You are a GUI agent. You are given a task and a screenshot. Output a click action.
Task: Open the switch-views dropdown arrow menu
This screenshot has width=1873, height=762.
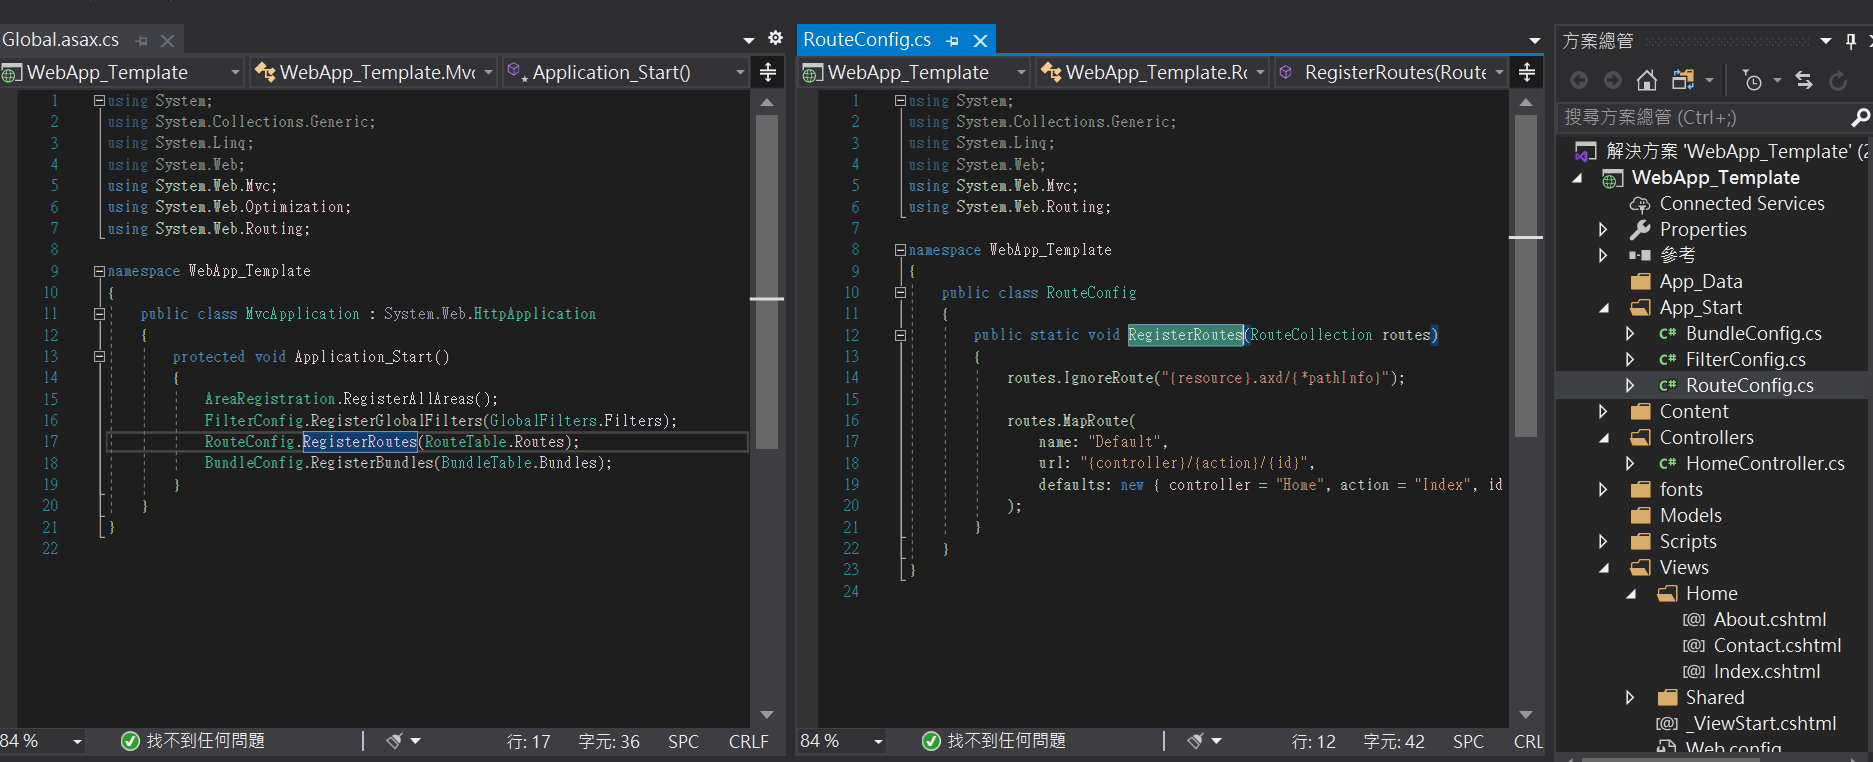(1709, 80)
